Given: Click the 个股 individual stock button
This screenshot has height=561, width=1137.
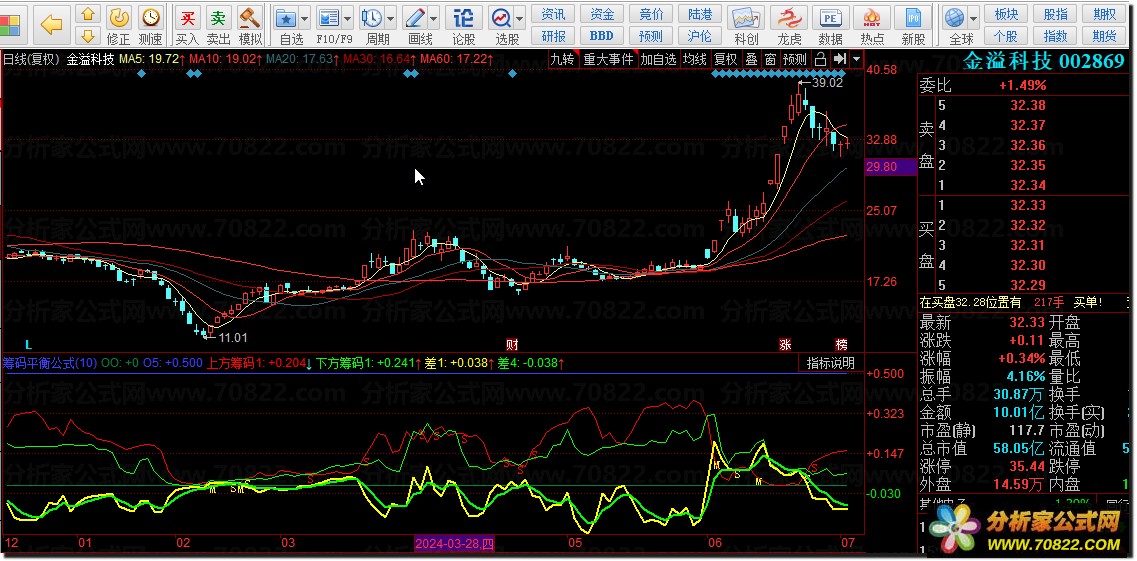Looking at the screenshot, I should pyautogui.click(x=1006, y=35).
